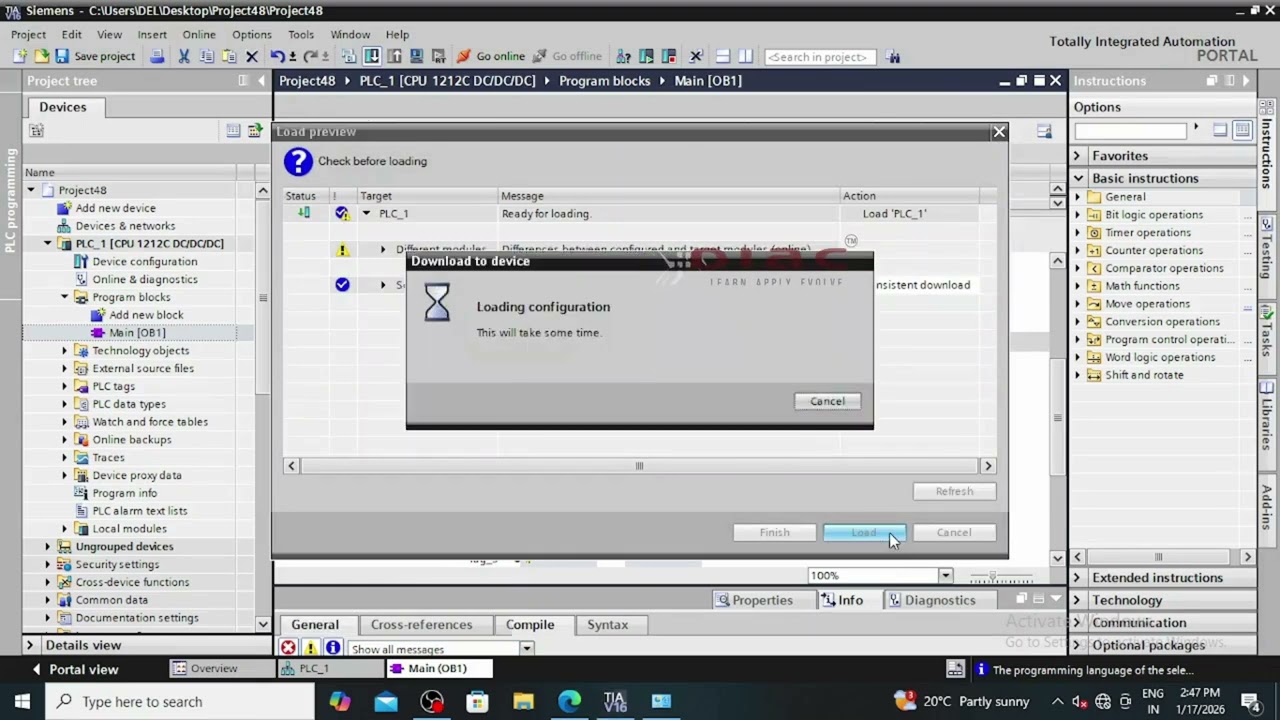Click the Start CPU icon

646,56
